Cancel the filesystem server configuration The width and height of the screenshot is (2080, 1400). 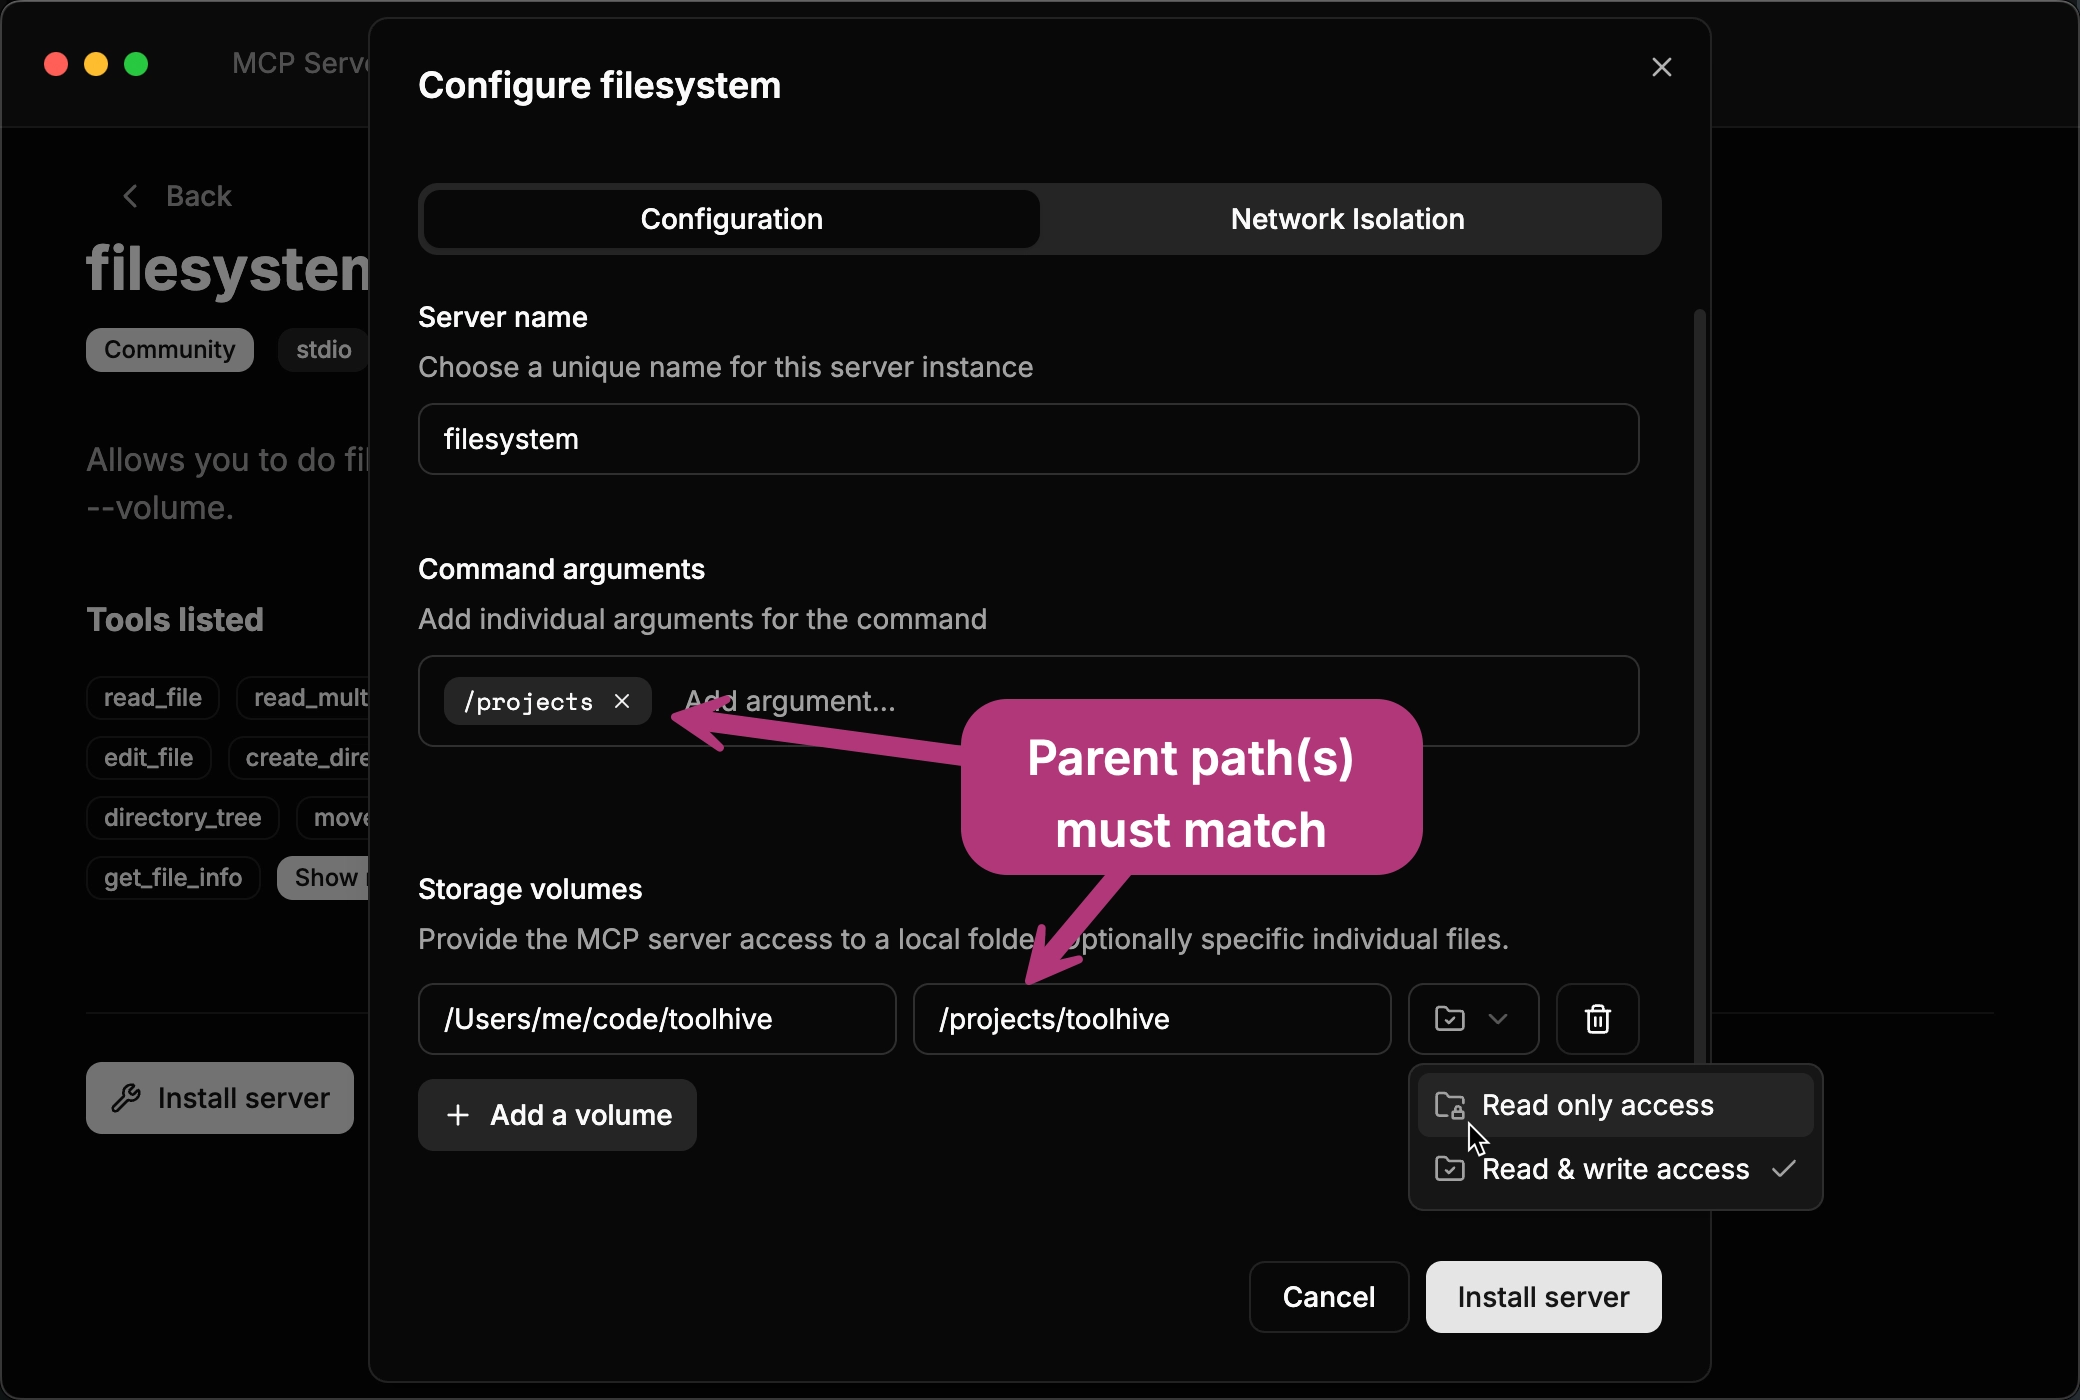[x=1328, y=1296]
